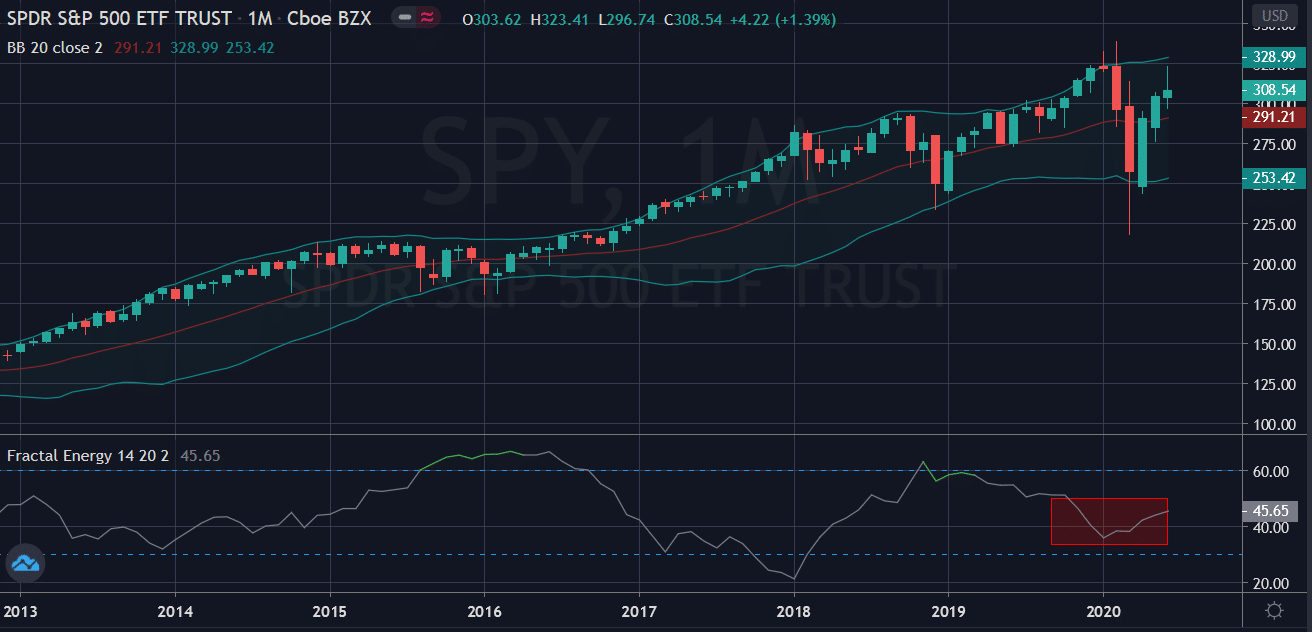The height and width of the screenshot is (632, 1312).
Task: Click the 2013 label on the time axis
Action: coord(20,610)
